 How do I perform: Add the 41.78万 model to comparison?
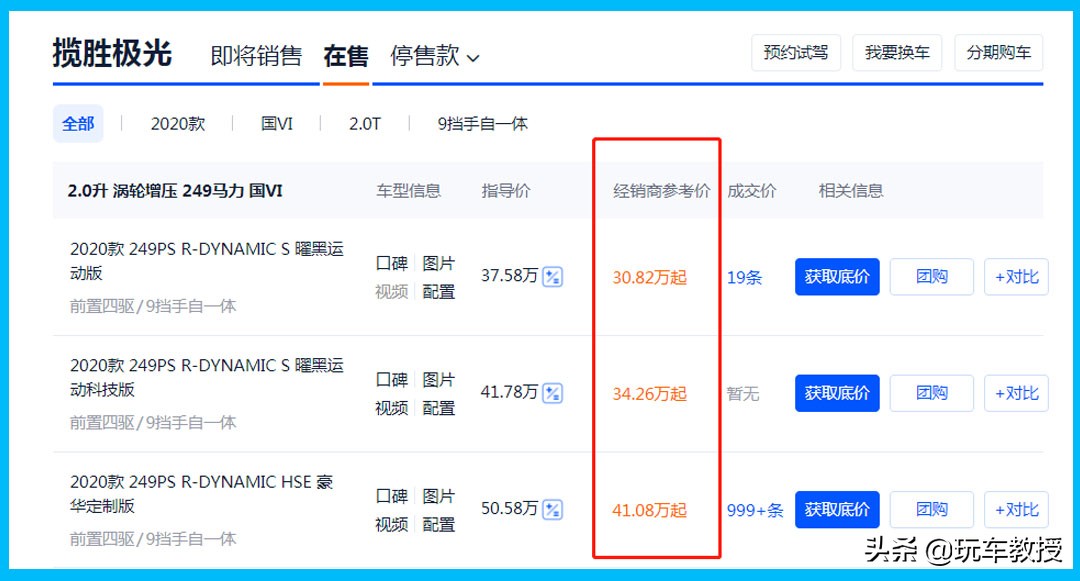pyautogui.click(x=1016, y=393)
